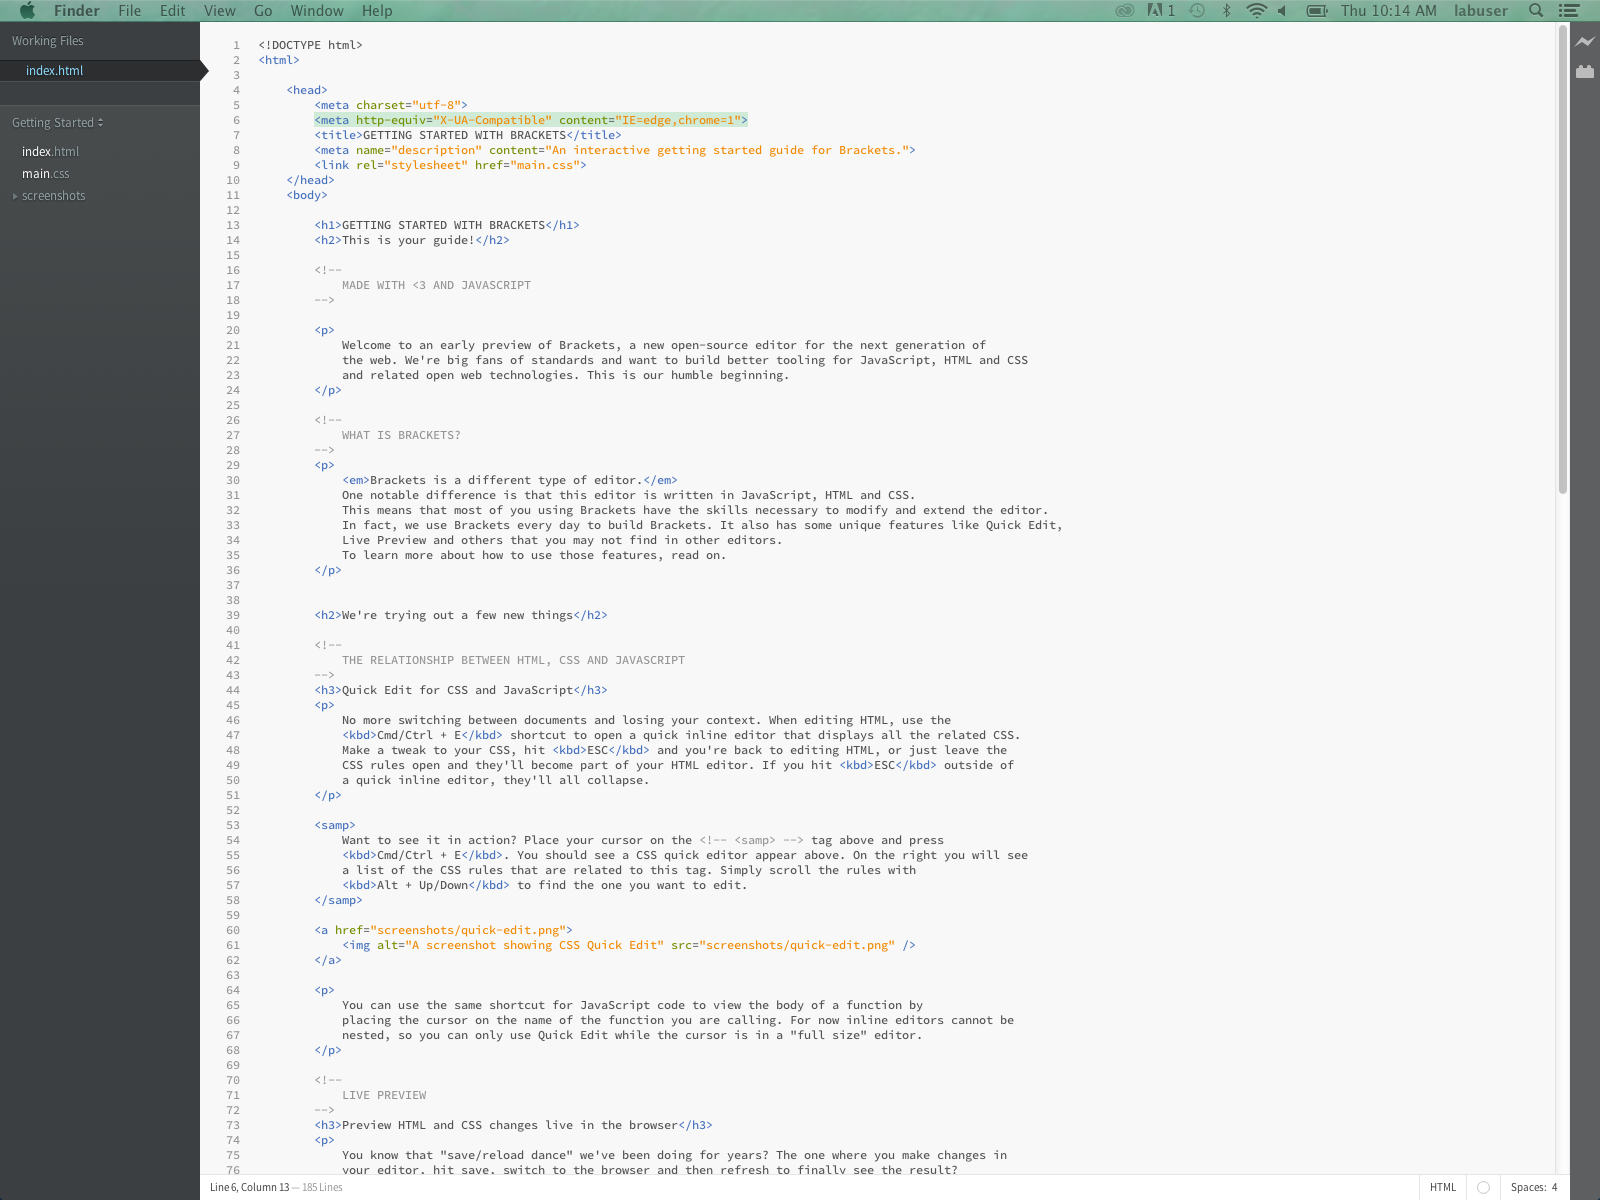Click the 'This is your guide!' h2 line

coord(412,240)
